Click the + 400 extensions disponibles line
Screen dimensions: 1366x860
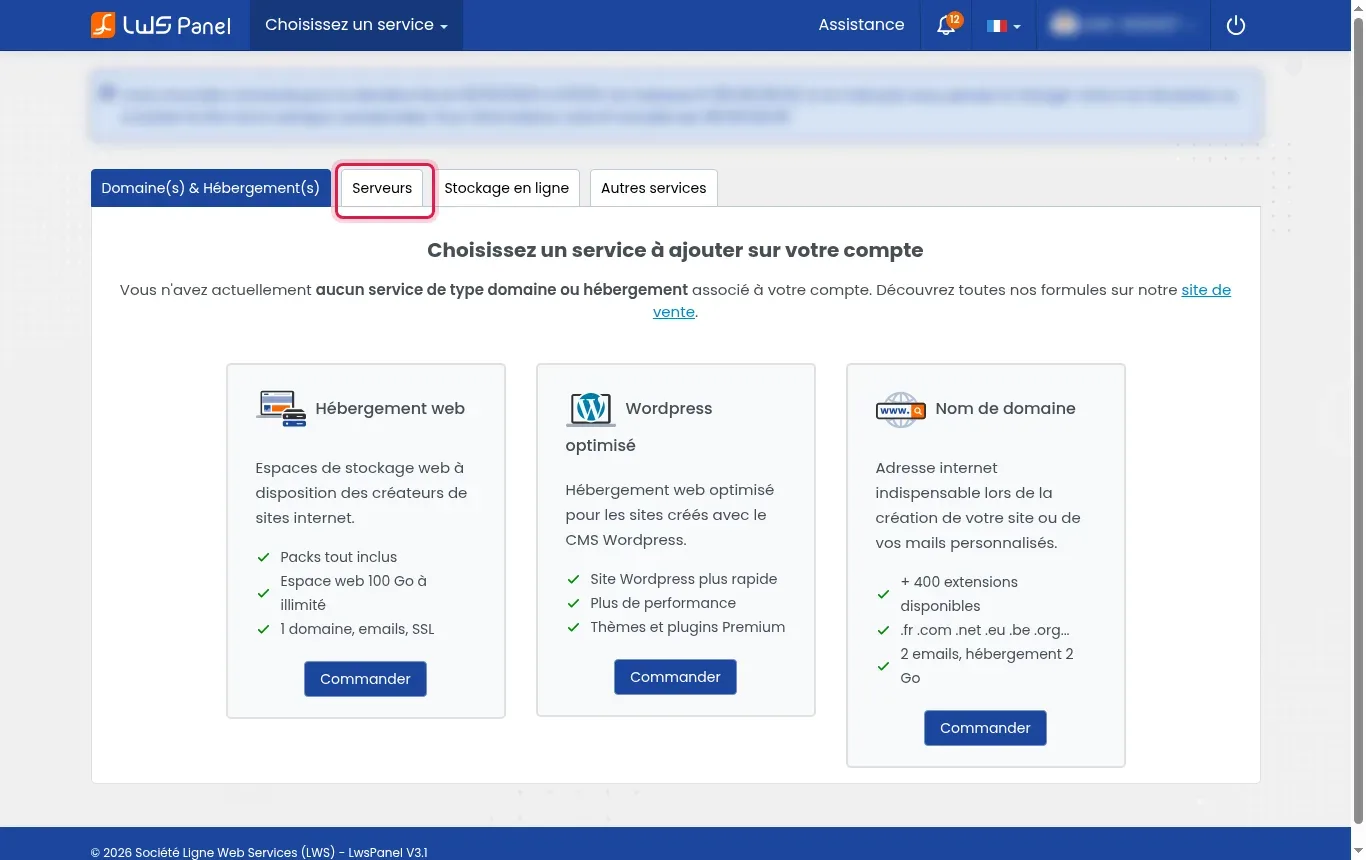pyautogui.click(x=959, y=594)
